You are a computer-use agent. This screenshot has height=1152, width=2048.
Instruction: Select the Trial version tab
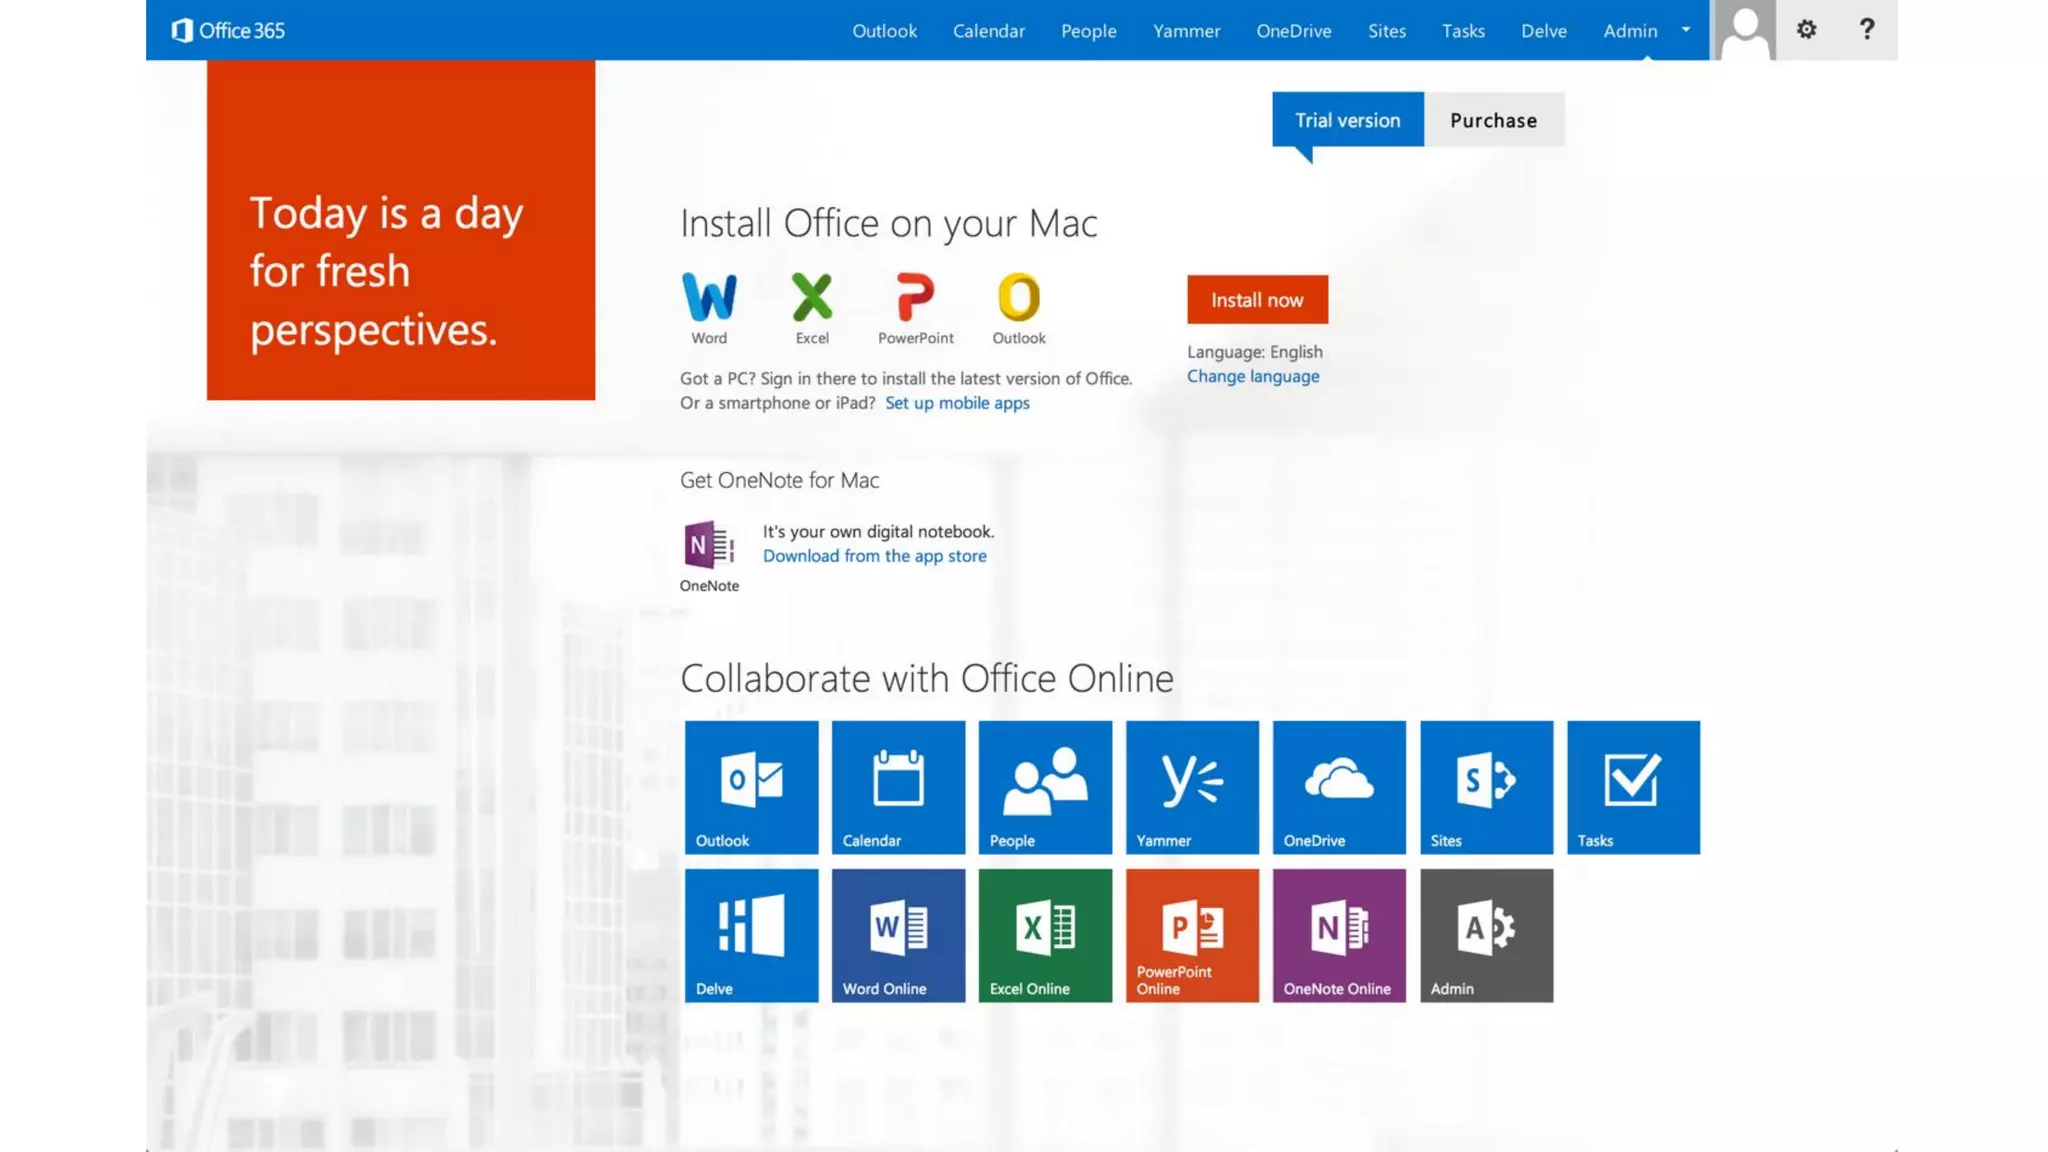(1347, 120)
